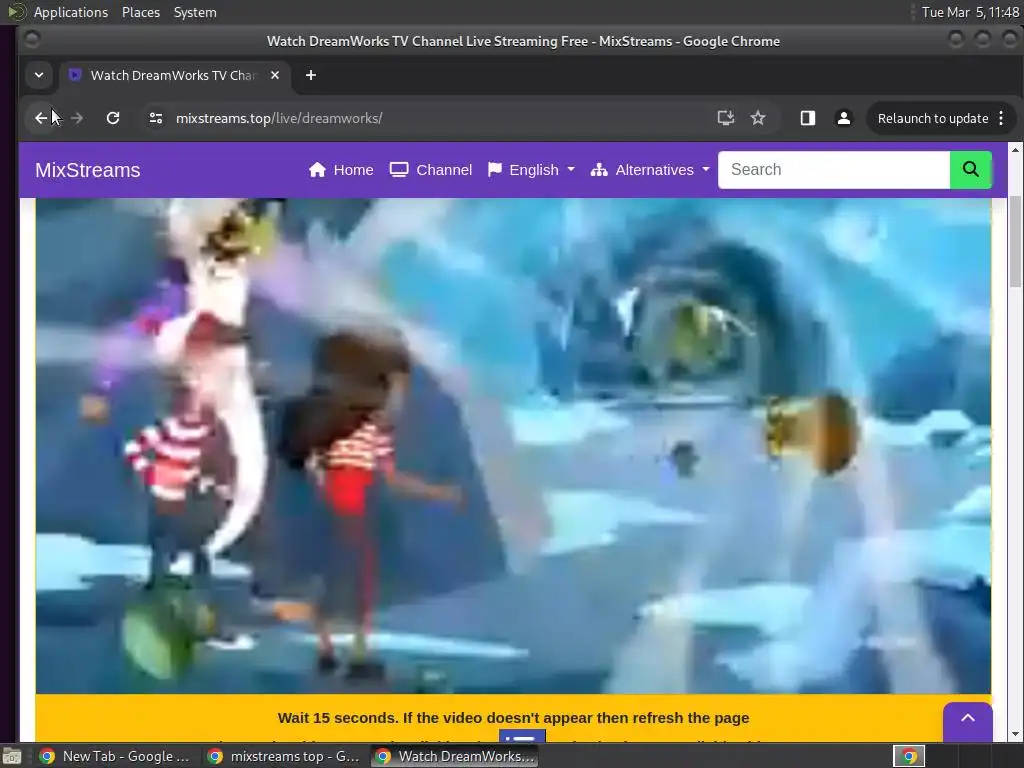
Task: Open site information icon in address bar
Action: 155,118
